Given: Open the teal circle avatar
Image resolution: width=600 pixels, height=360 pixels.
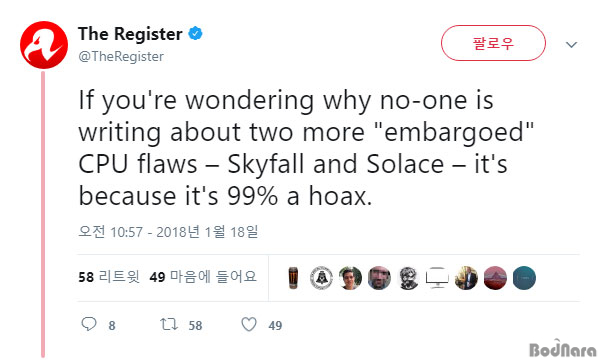Looking at the screenshot, I should tap(524, 278).
